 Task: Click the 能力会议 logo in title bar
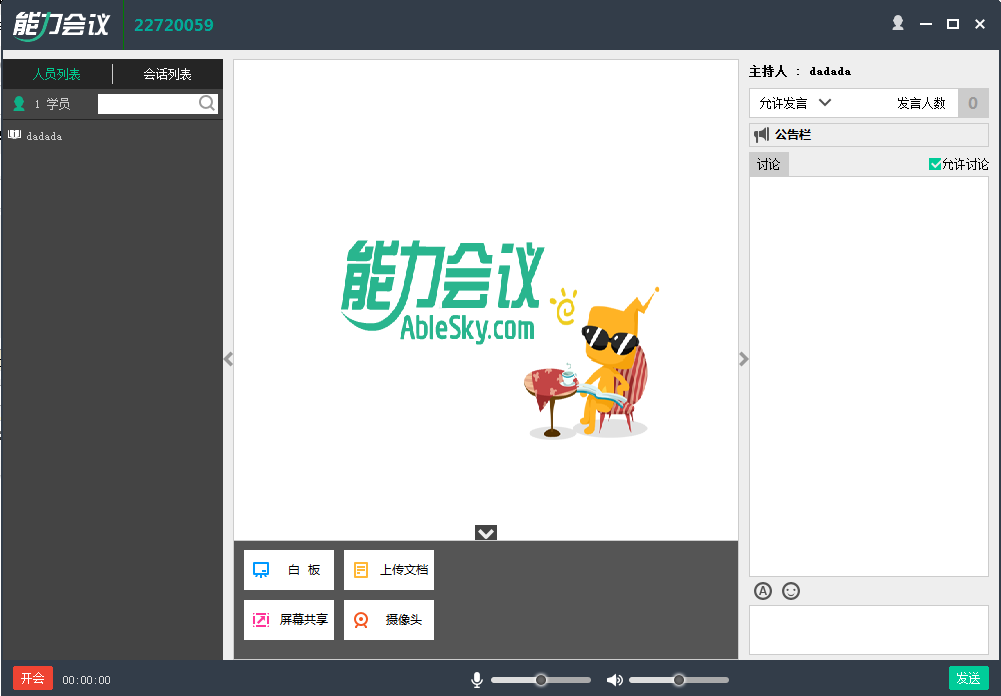[x=61, y=25]
